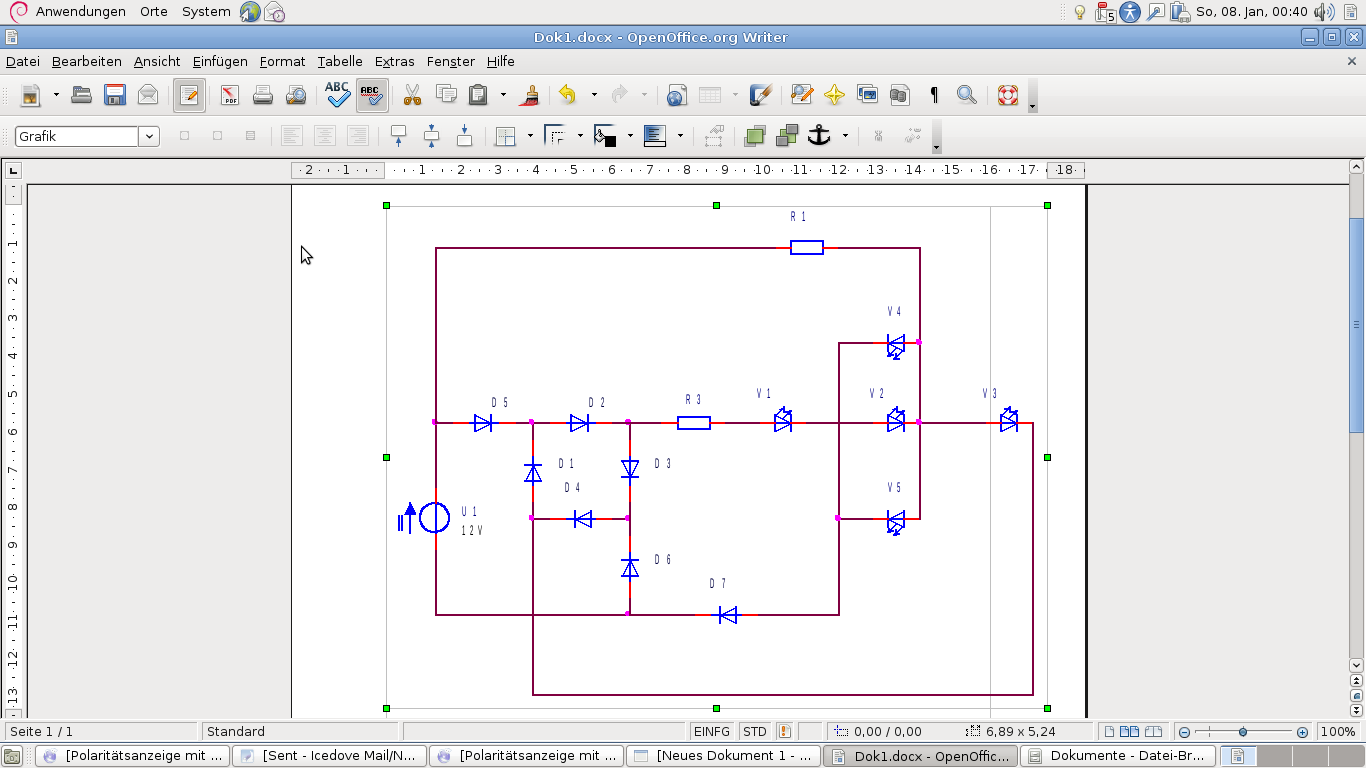
Task: Toggle the Edit File mode button
Action: [x=189, y=96]
